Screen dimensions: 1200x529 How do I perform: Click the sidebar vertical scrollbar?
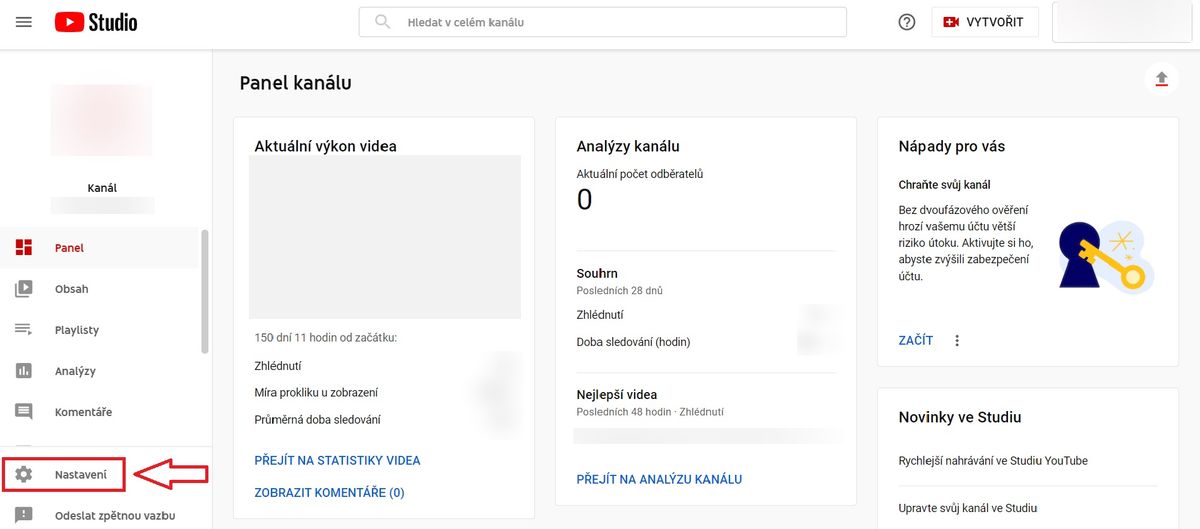[205, 292]
